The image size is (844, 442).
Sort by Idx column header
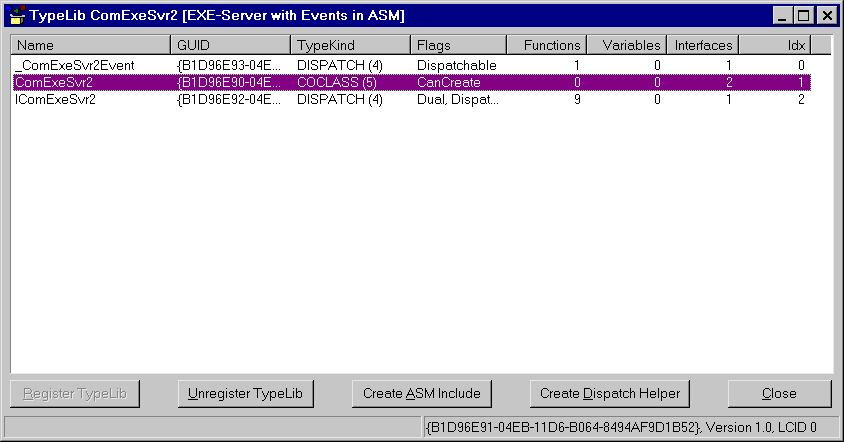[775, 45]
